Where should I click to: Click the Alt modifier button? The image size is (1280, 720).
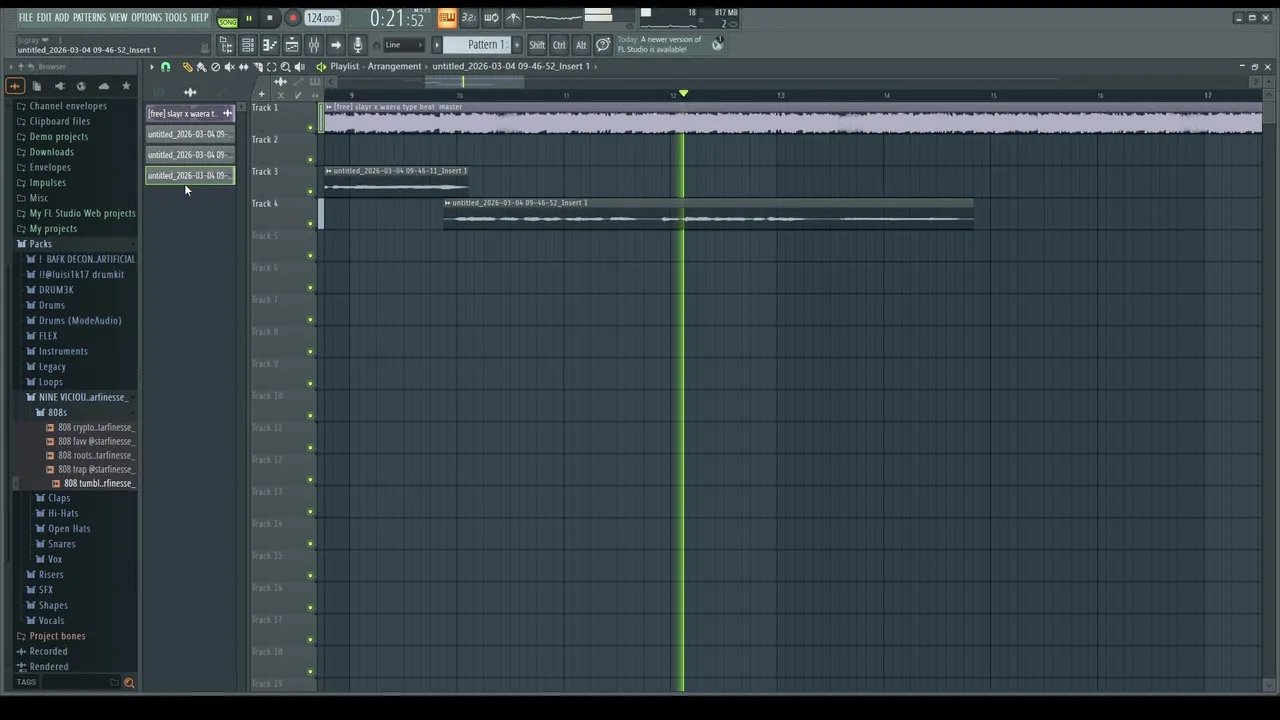pos(581,45)
